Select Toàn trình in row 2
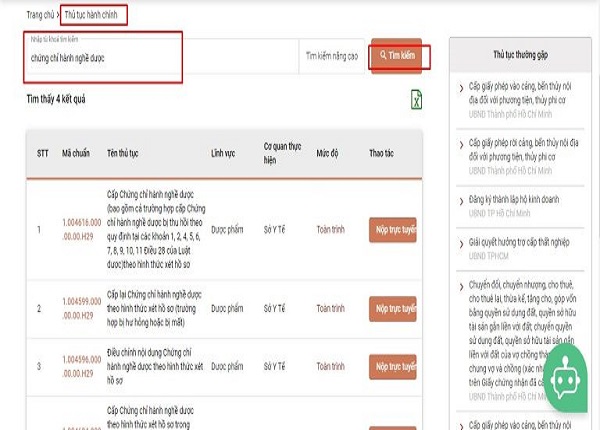This screenshot has width=600, height=430. pyautogui.click(x=331, y=308)
